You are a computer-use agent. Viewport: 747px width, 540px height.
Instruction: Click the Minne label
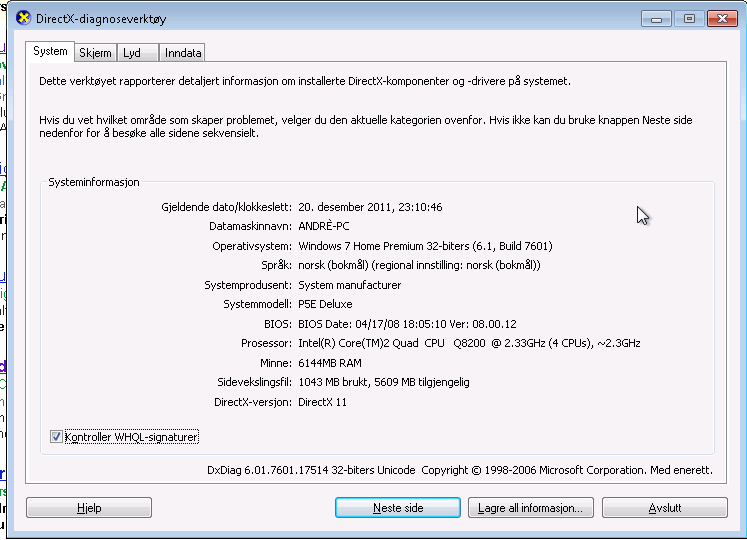(x=276, y=363)
